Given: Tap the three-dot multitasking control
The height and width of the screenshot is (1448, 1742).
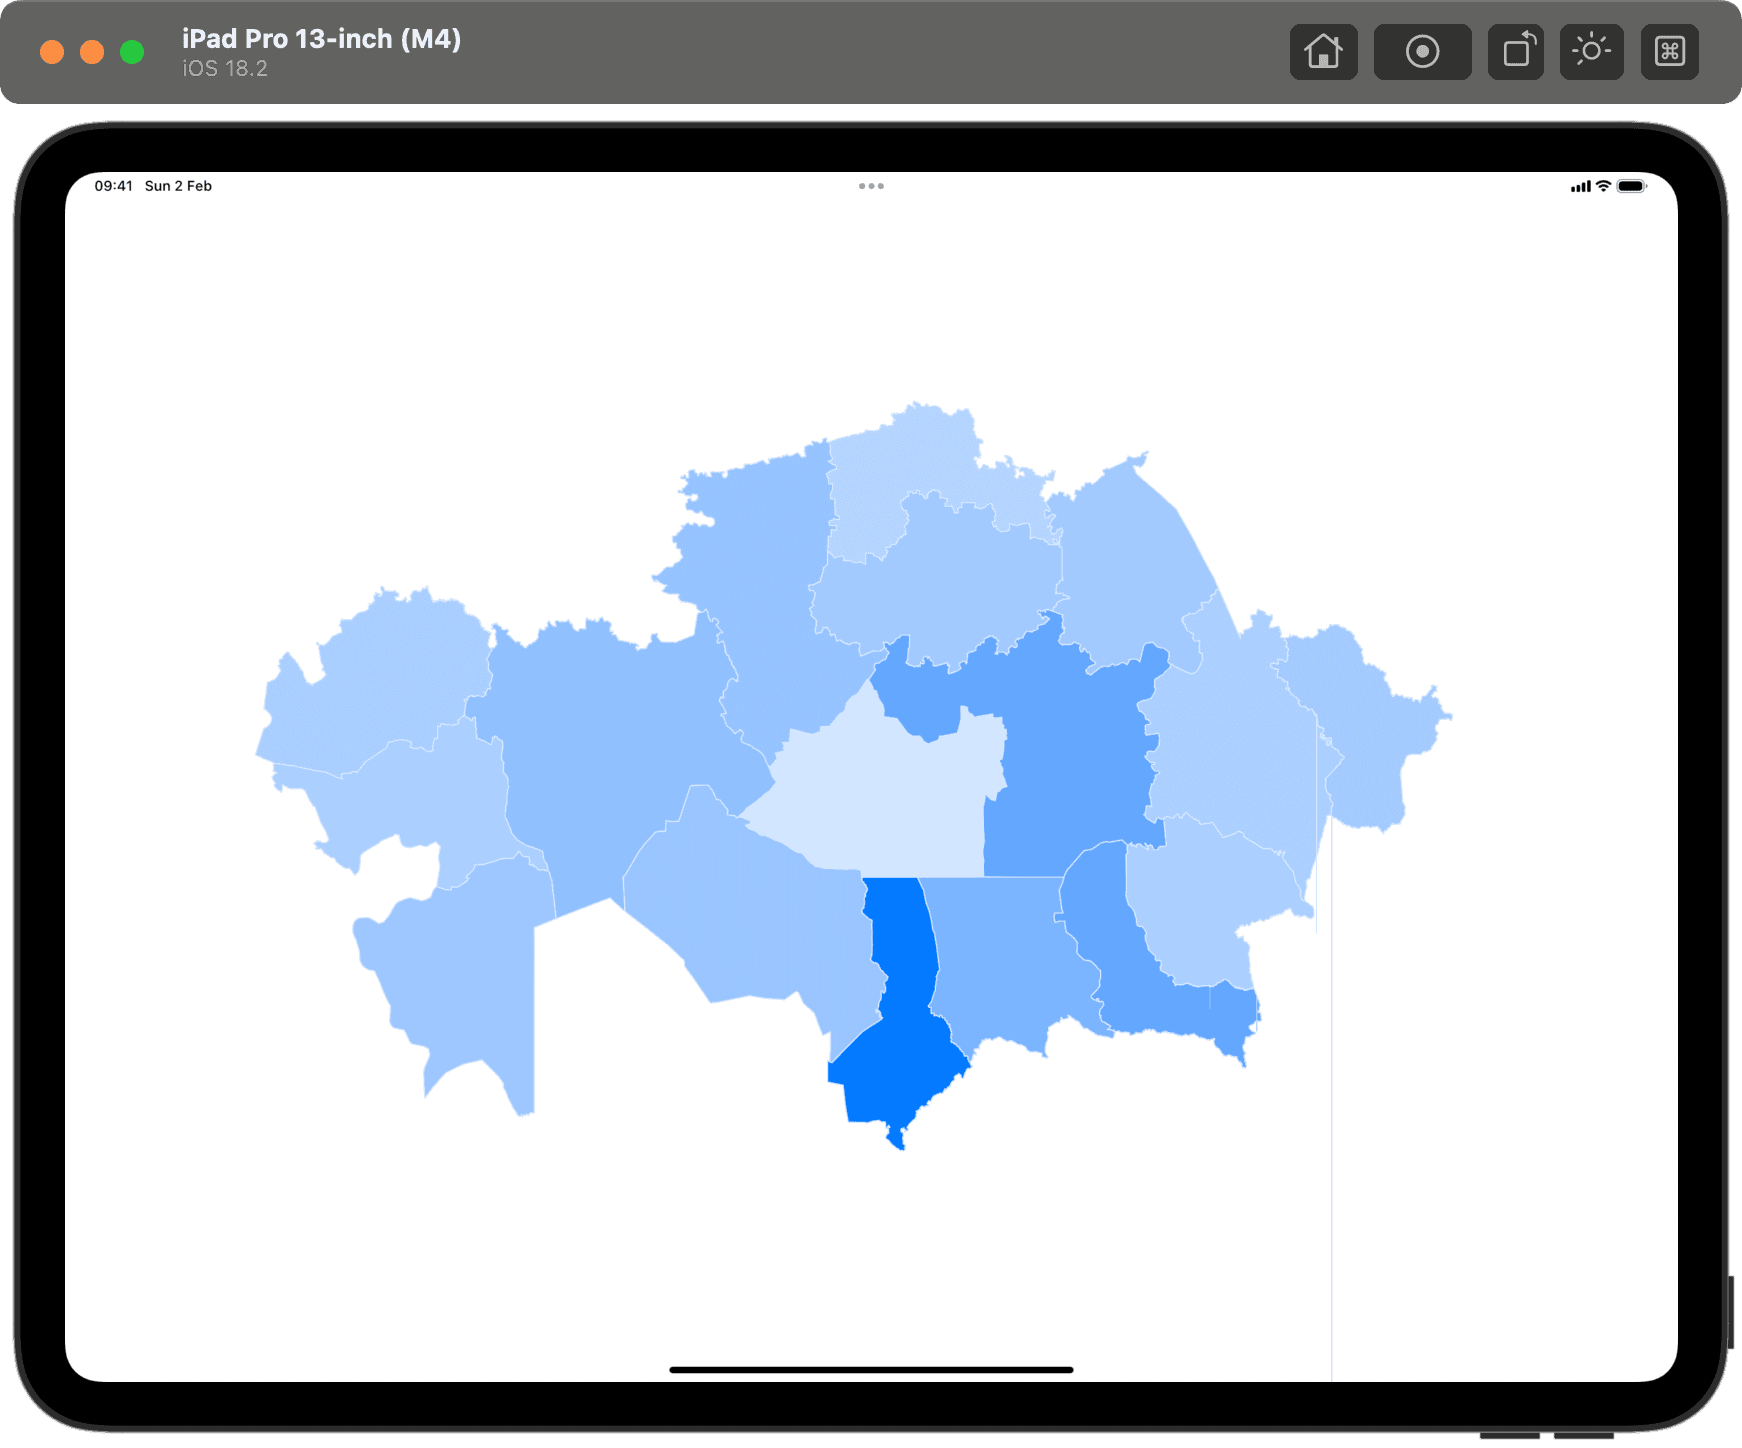Looking at the screenshot, I should click(x=871, y=186).
